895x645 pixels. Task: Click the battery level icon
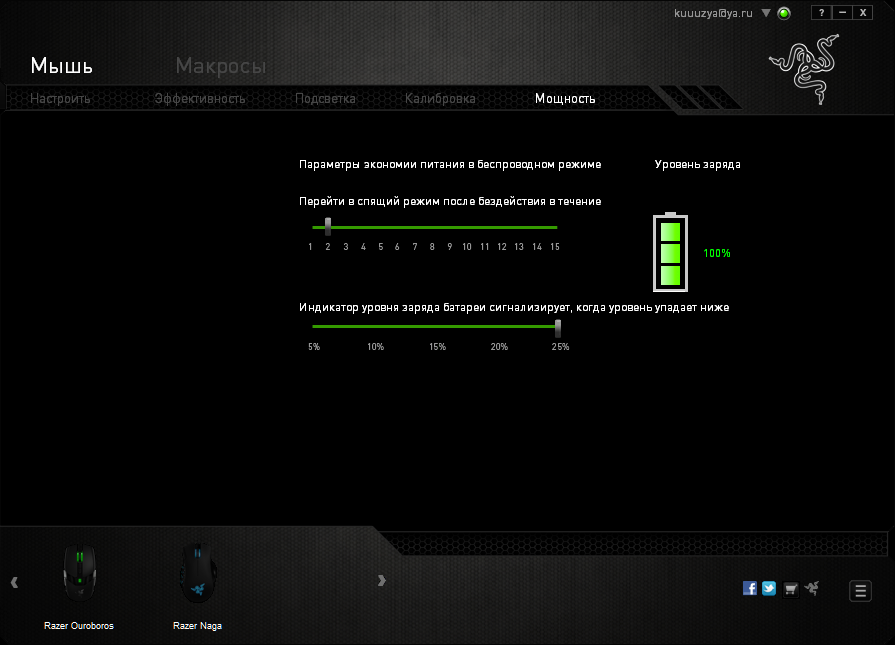point(670,252)
